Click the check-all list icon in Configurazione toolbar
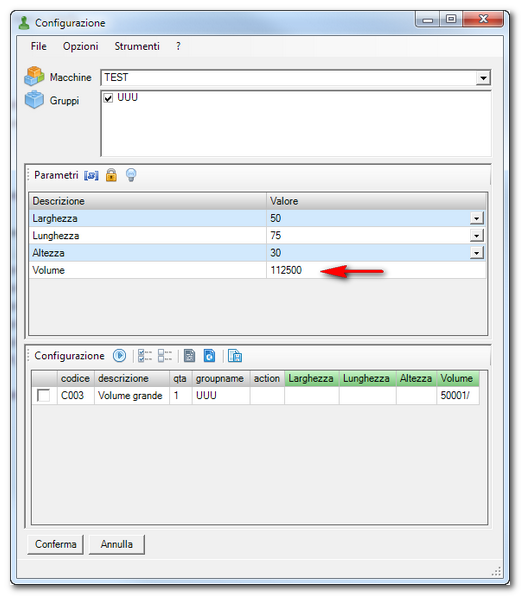Screen dimensions: 521x596 tap(145, 356)
